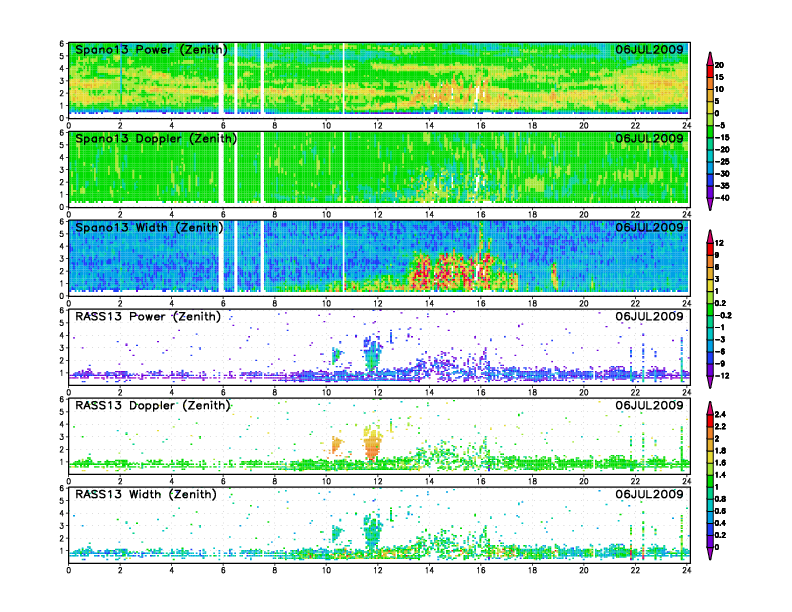Viewport: 792px width, 612px height.
Task: Click the 06JUL2009 date in RASS13 Power panel
Action: [x=649, y=317]
